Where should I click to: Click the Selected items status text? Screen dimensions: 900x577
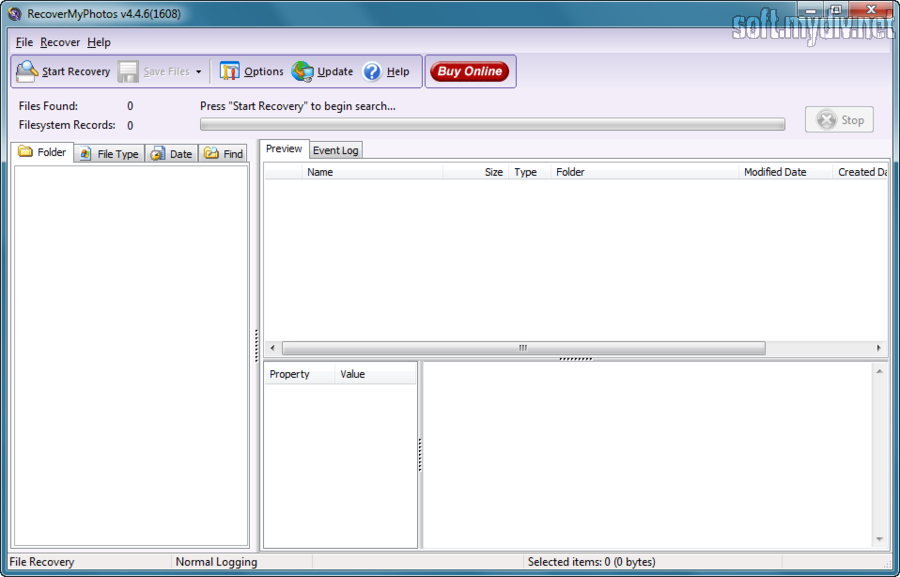591,562
